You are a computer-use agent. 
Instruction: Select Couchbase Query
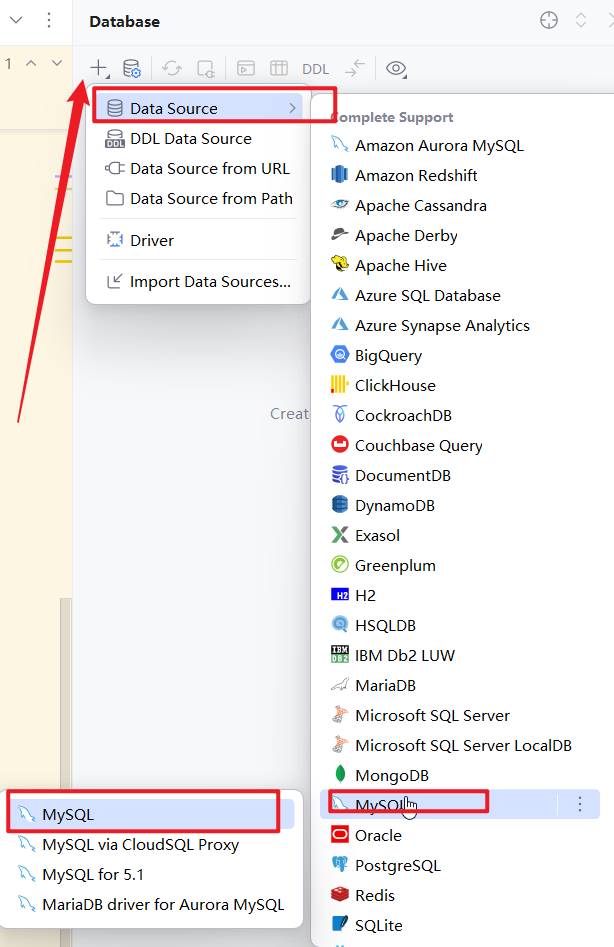click(460, 446)
